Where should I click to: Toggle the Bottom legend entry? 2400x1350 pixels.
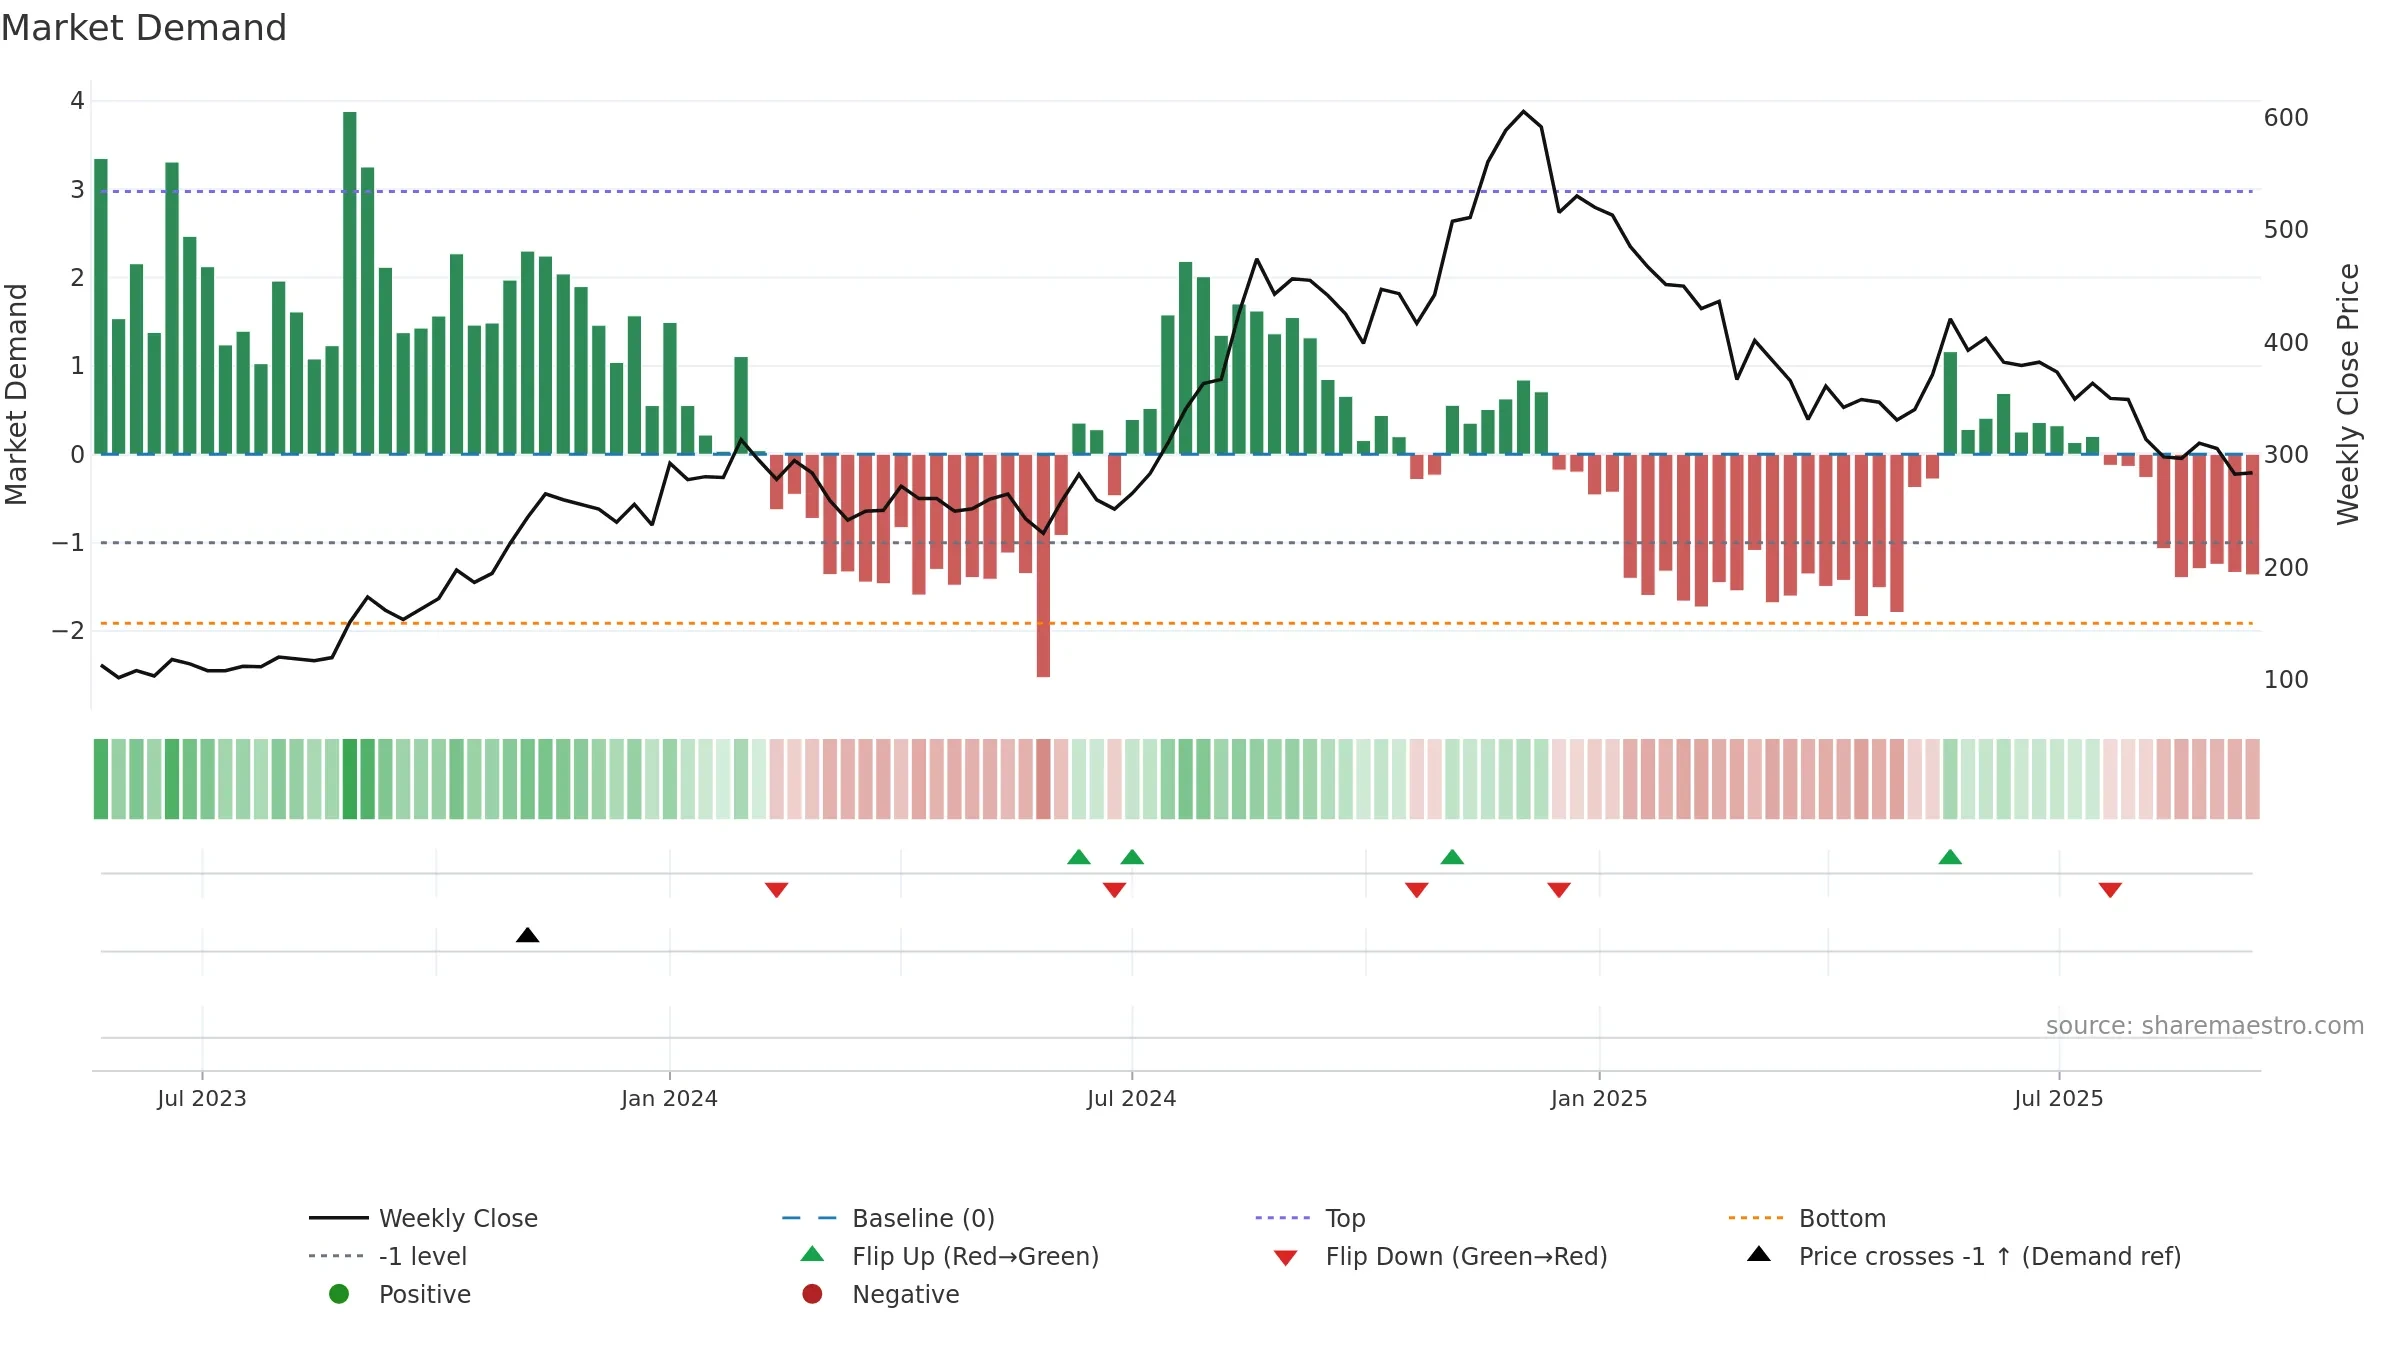pos(1807,1218)
